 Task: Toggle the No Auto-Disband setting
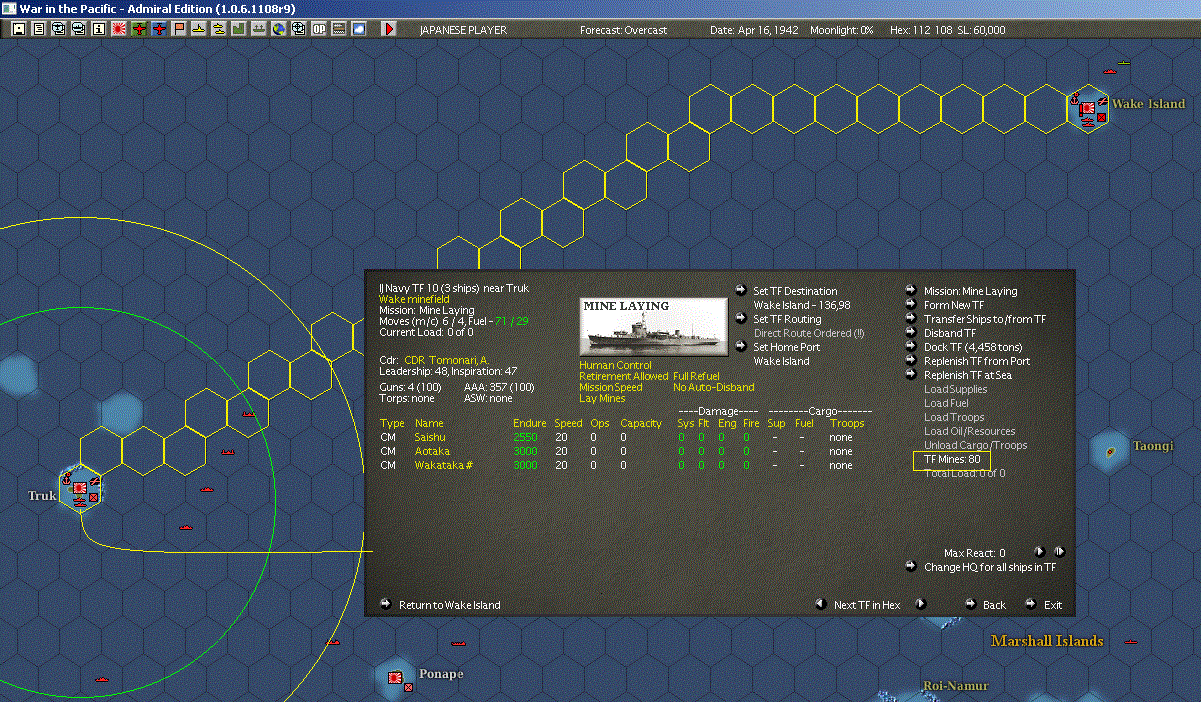point(714,388)
